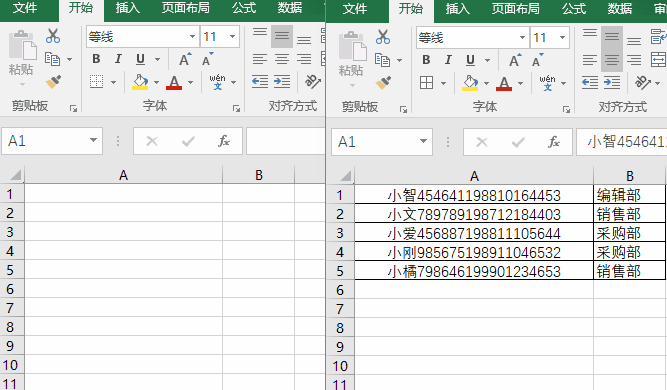
Task: Select format painter brush in right window
Action: pos(383,82)
